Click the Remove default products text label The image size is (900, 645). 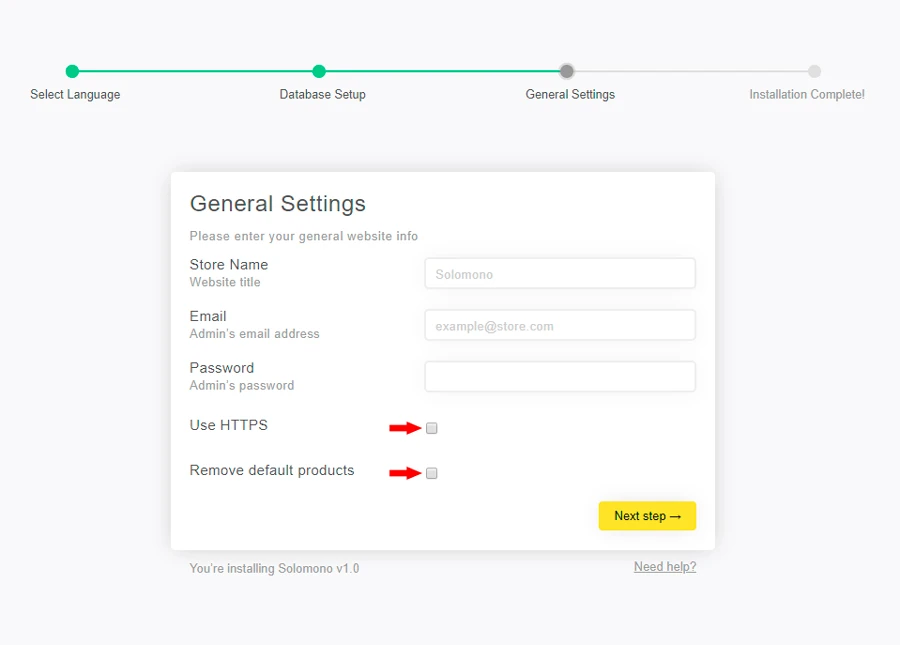tap(272, 470)
